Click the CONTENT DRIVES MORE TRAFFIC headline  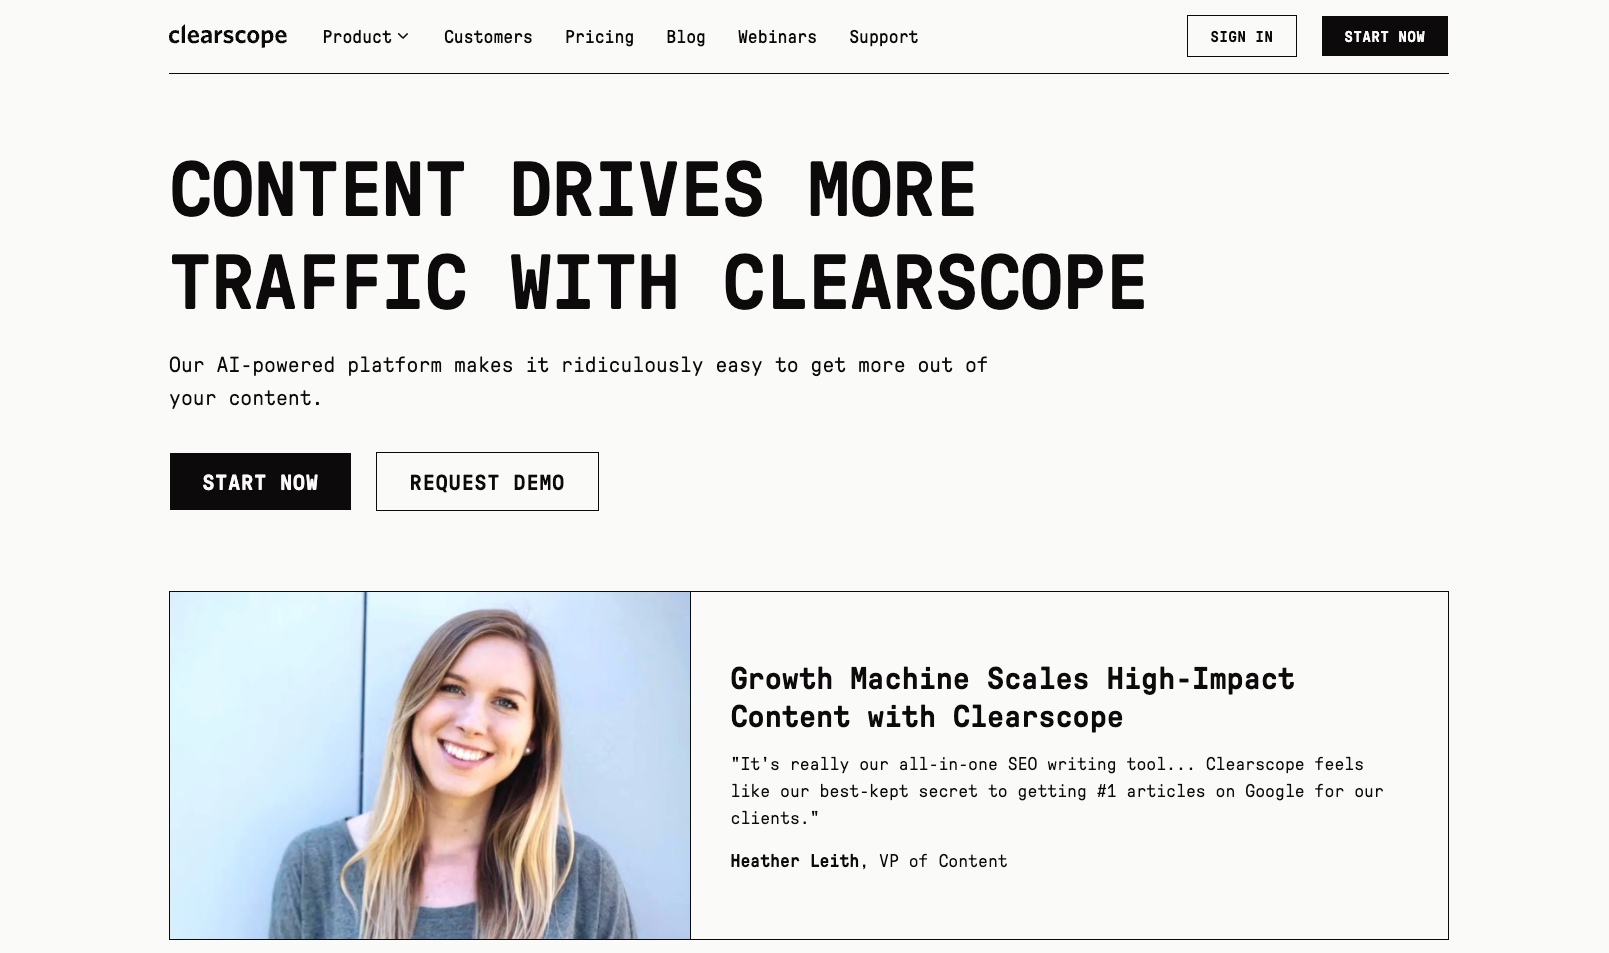pos(658,236)
